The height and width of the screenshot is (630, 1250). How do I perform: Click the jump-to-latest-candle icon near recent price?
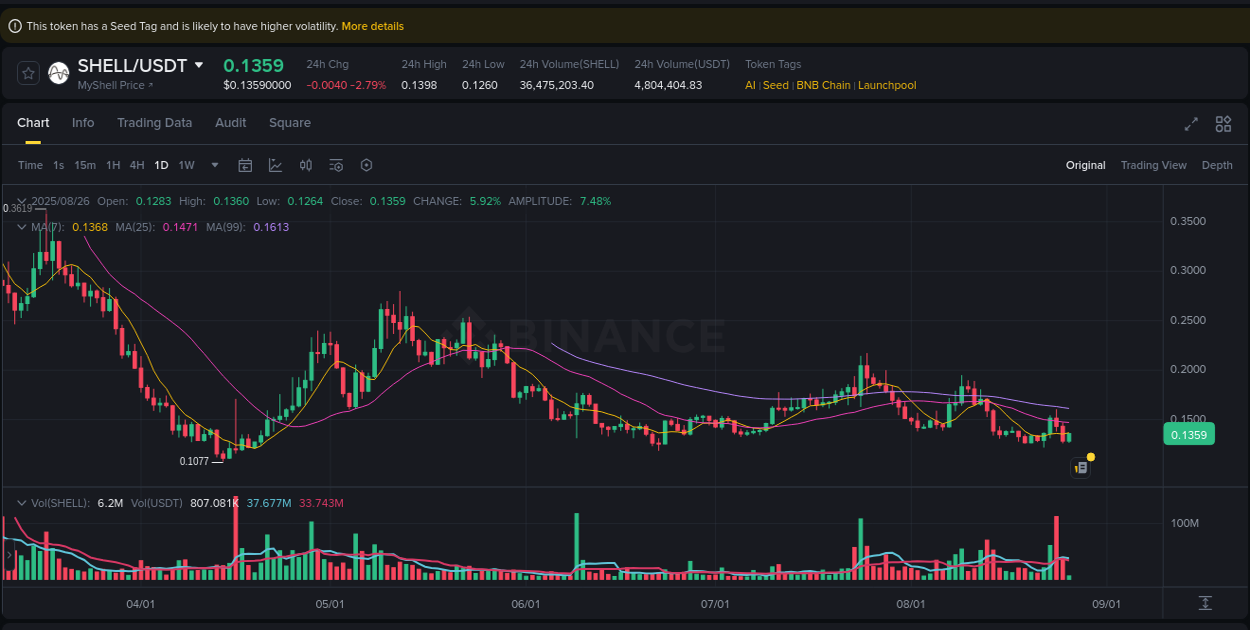point(1080,467)
